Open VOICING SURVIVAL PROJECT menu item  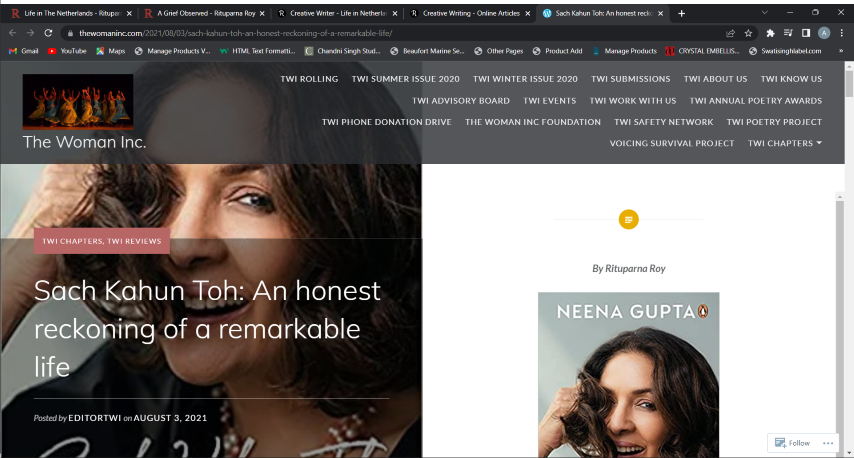click(672, 143)
